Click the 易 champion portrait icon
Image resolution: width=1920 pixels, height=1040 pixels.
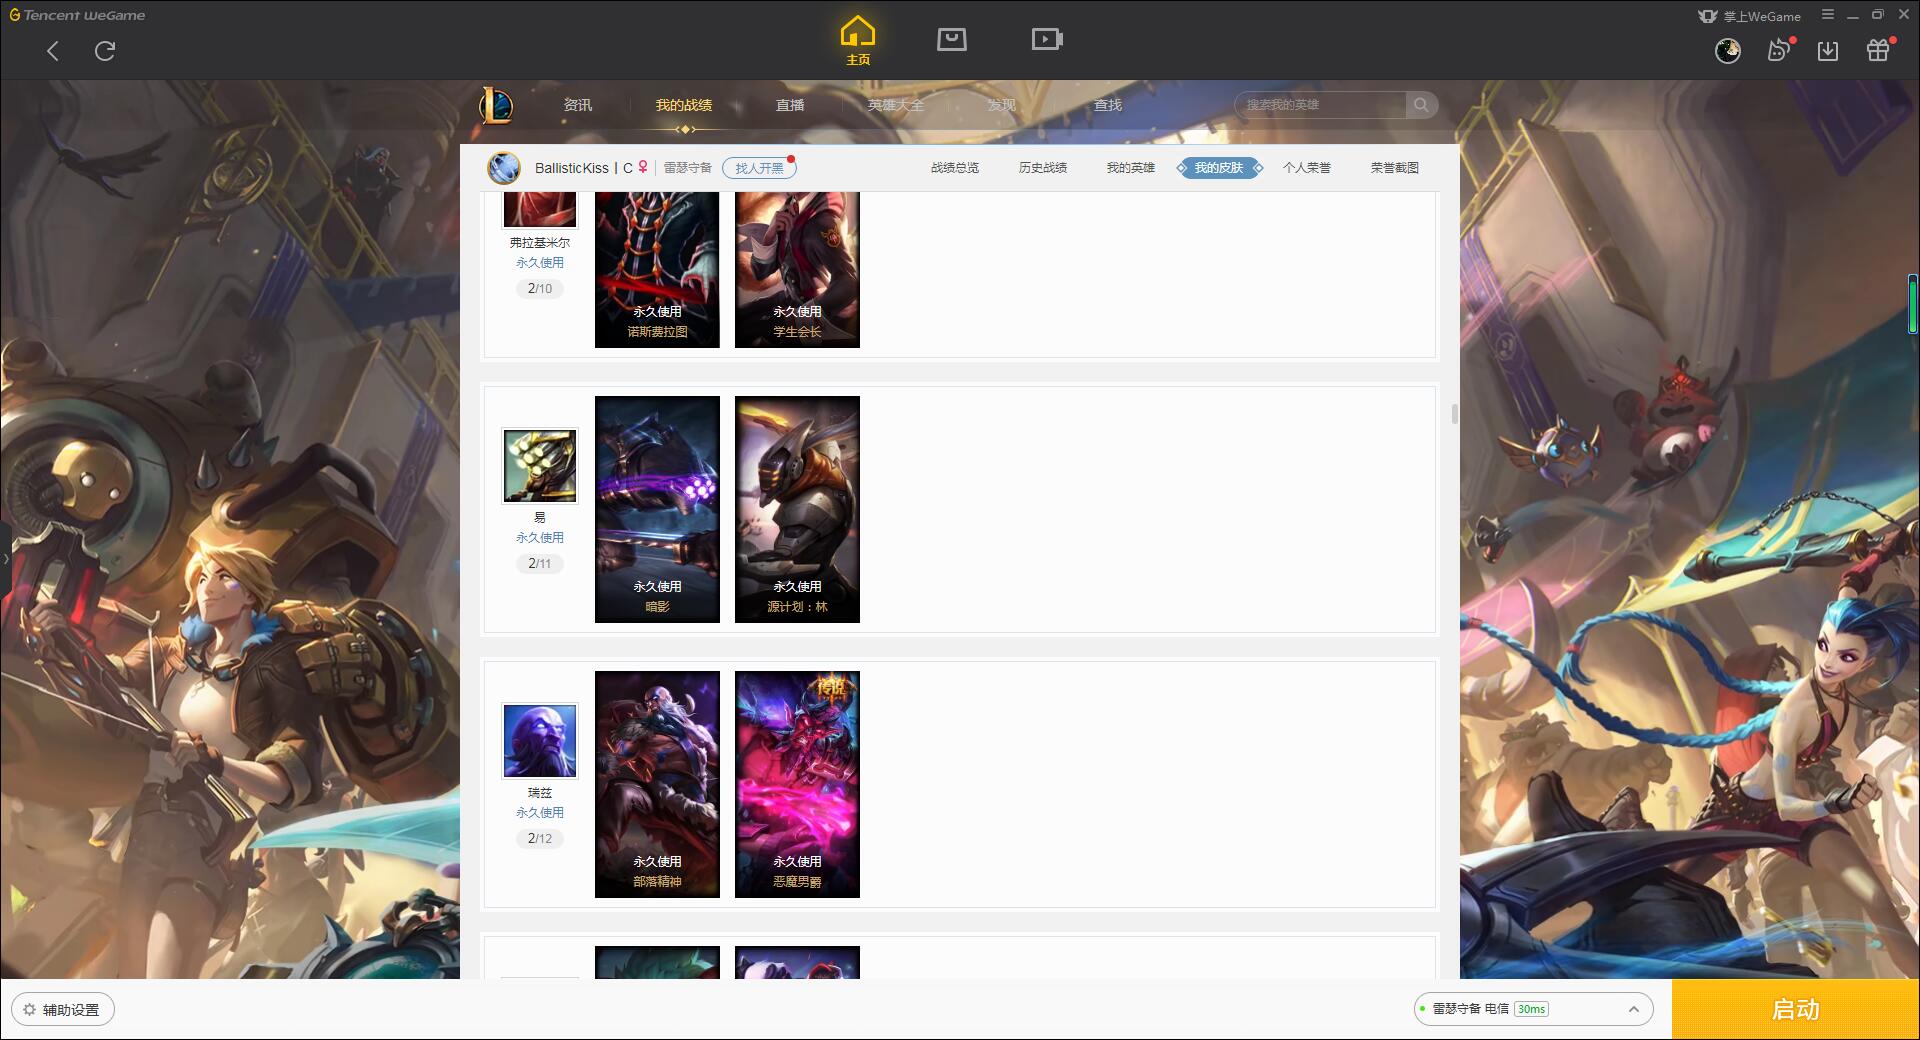540,466
